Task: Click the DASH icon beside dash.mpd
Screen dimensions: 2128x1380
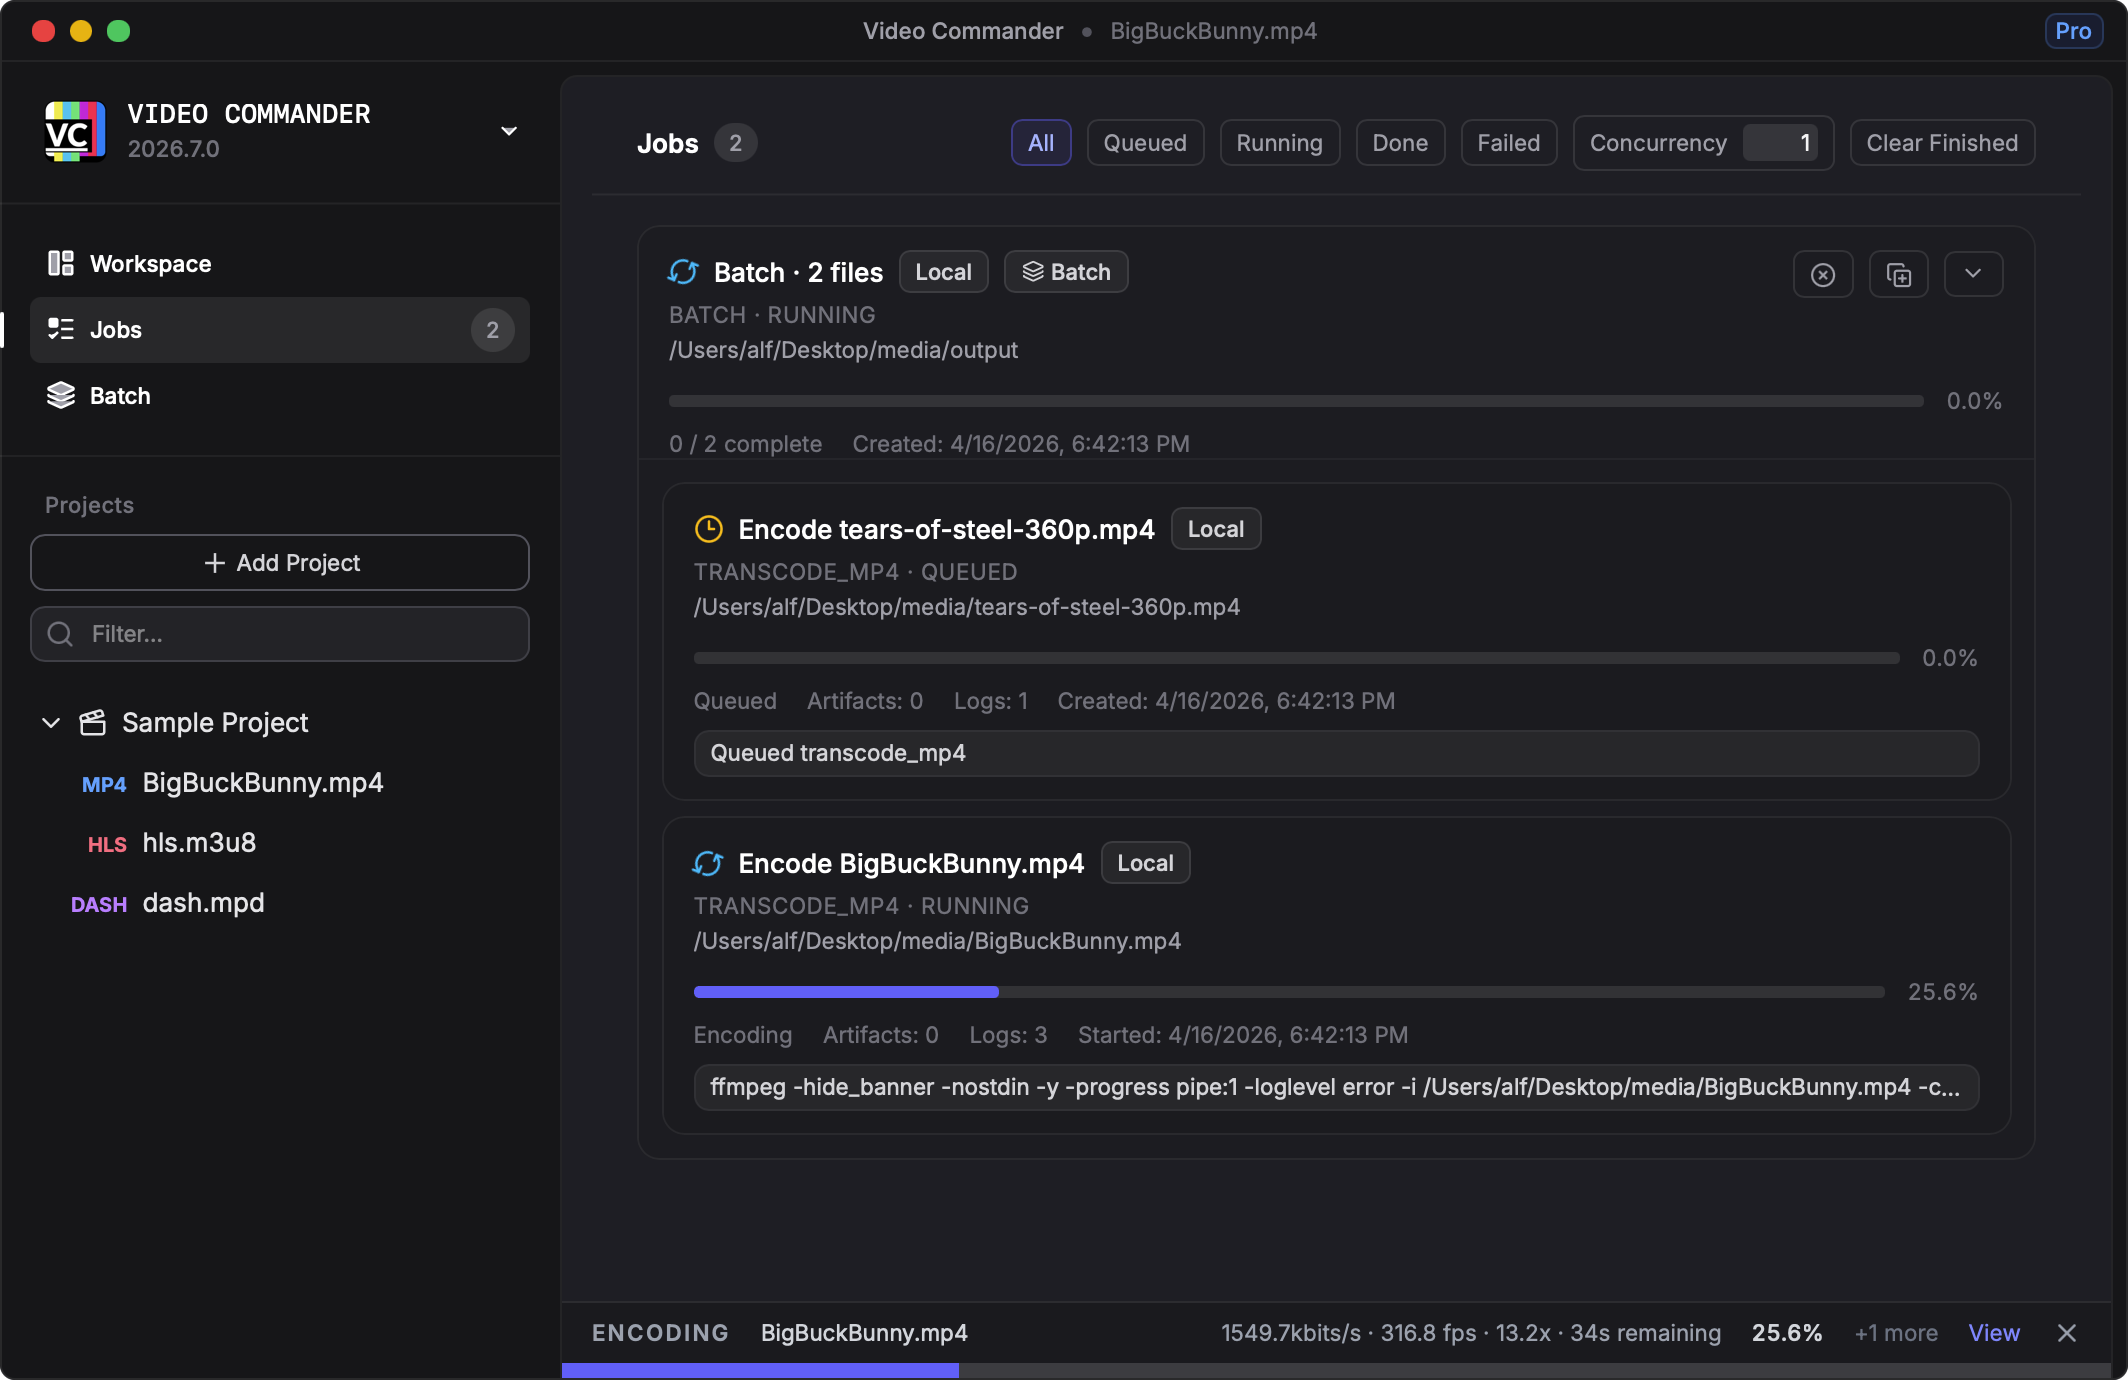Action: pyautogui.click(x=98, y=904)
